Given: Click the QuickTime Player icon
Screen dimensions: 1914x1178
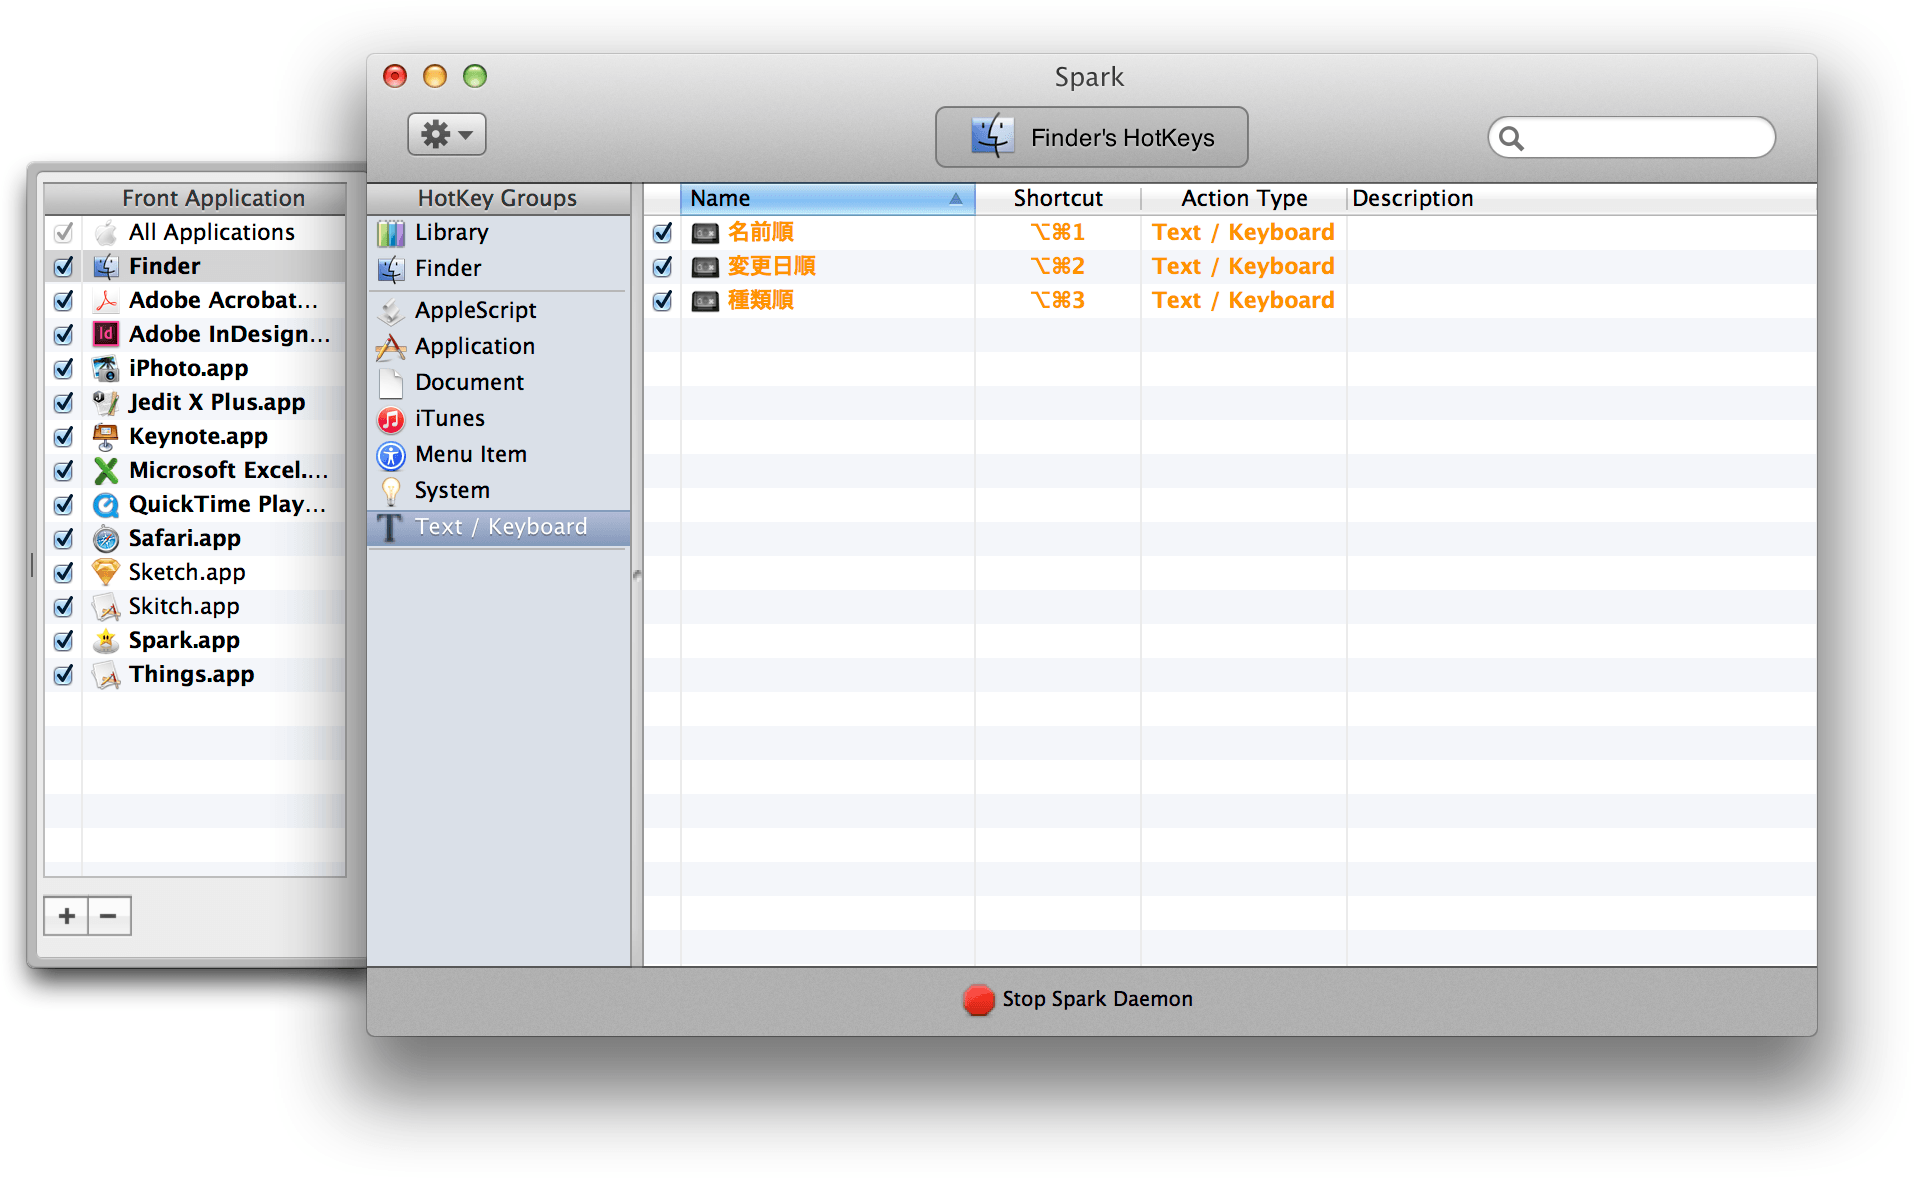Looking at the screenshot, I should [106, 504].
